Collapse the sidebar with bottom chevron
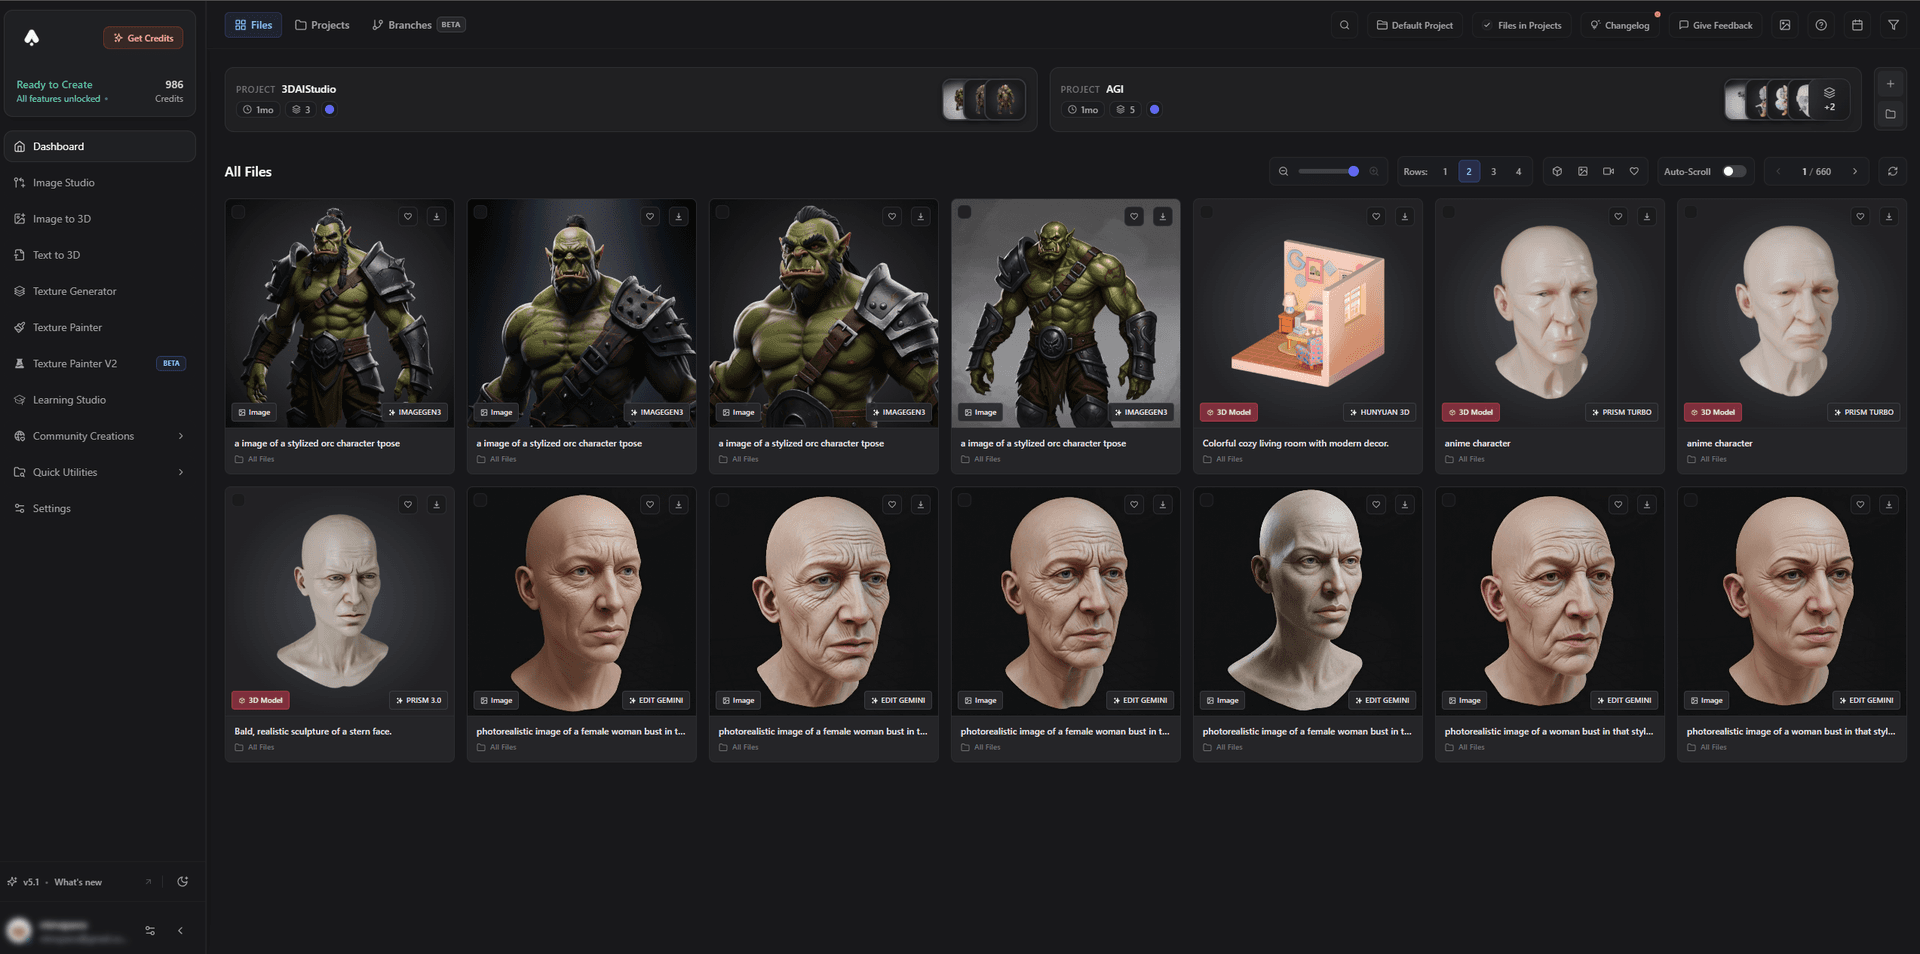The height and width of the screenshot is (954, 1920). click(x=181, y=930)
